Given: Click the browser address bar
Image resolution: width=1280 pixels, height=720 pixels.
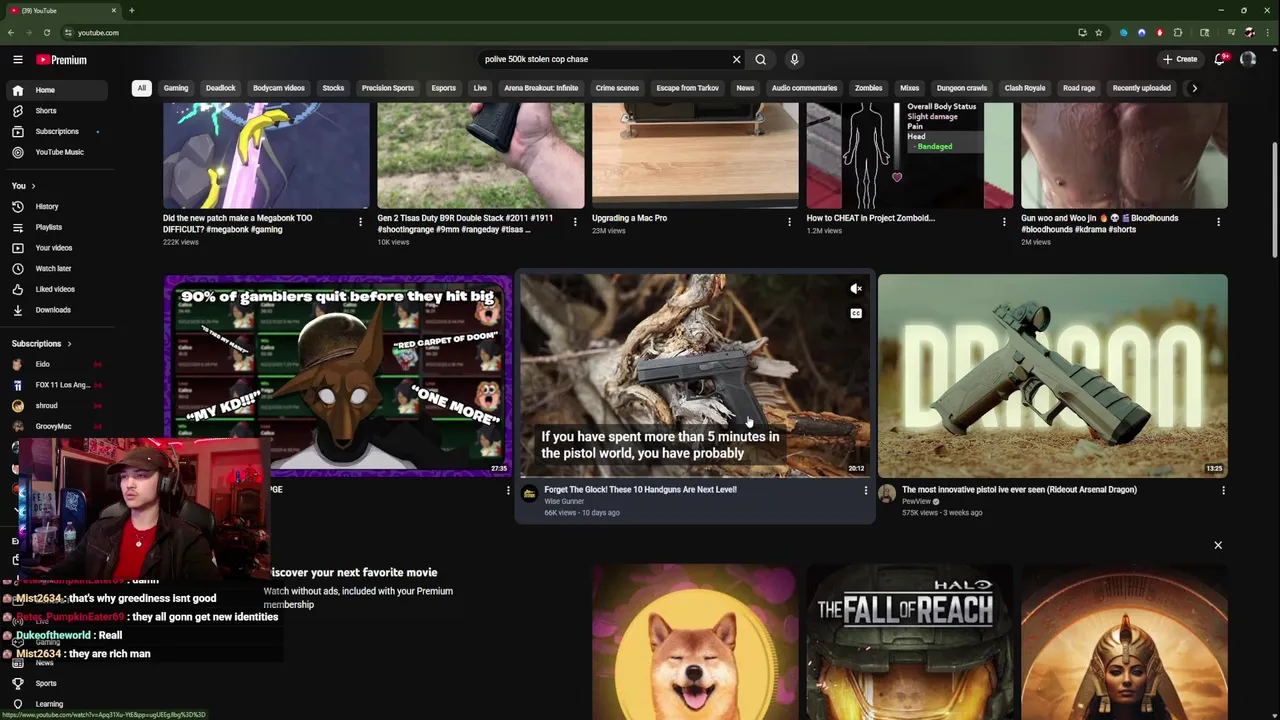Looking at the screenshot, I should 570,33.
